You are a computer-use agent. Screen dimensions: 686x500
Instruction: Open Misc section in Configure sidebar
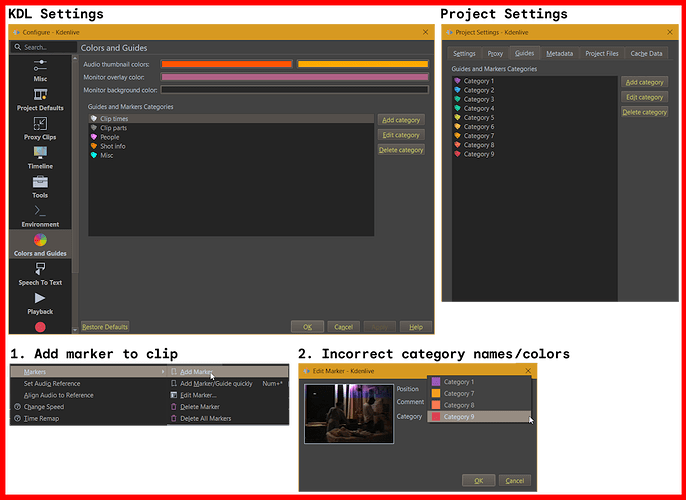pyautogui.click(x=40, y=70)
